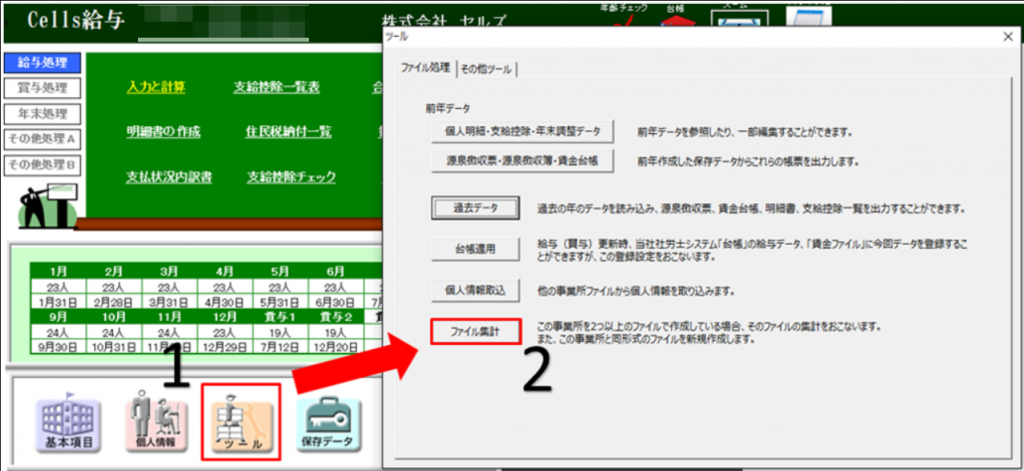Screen dimensions: 1024x471
Task: Click the 24人 cell under 9月
Action: [x=58, y=332]
